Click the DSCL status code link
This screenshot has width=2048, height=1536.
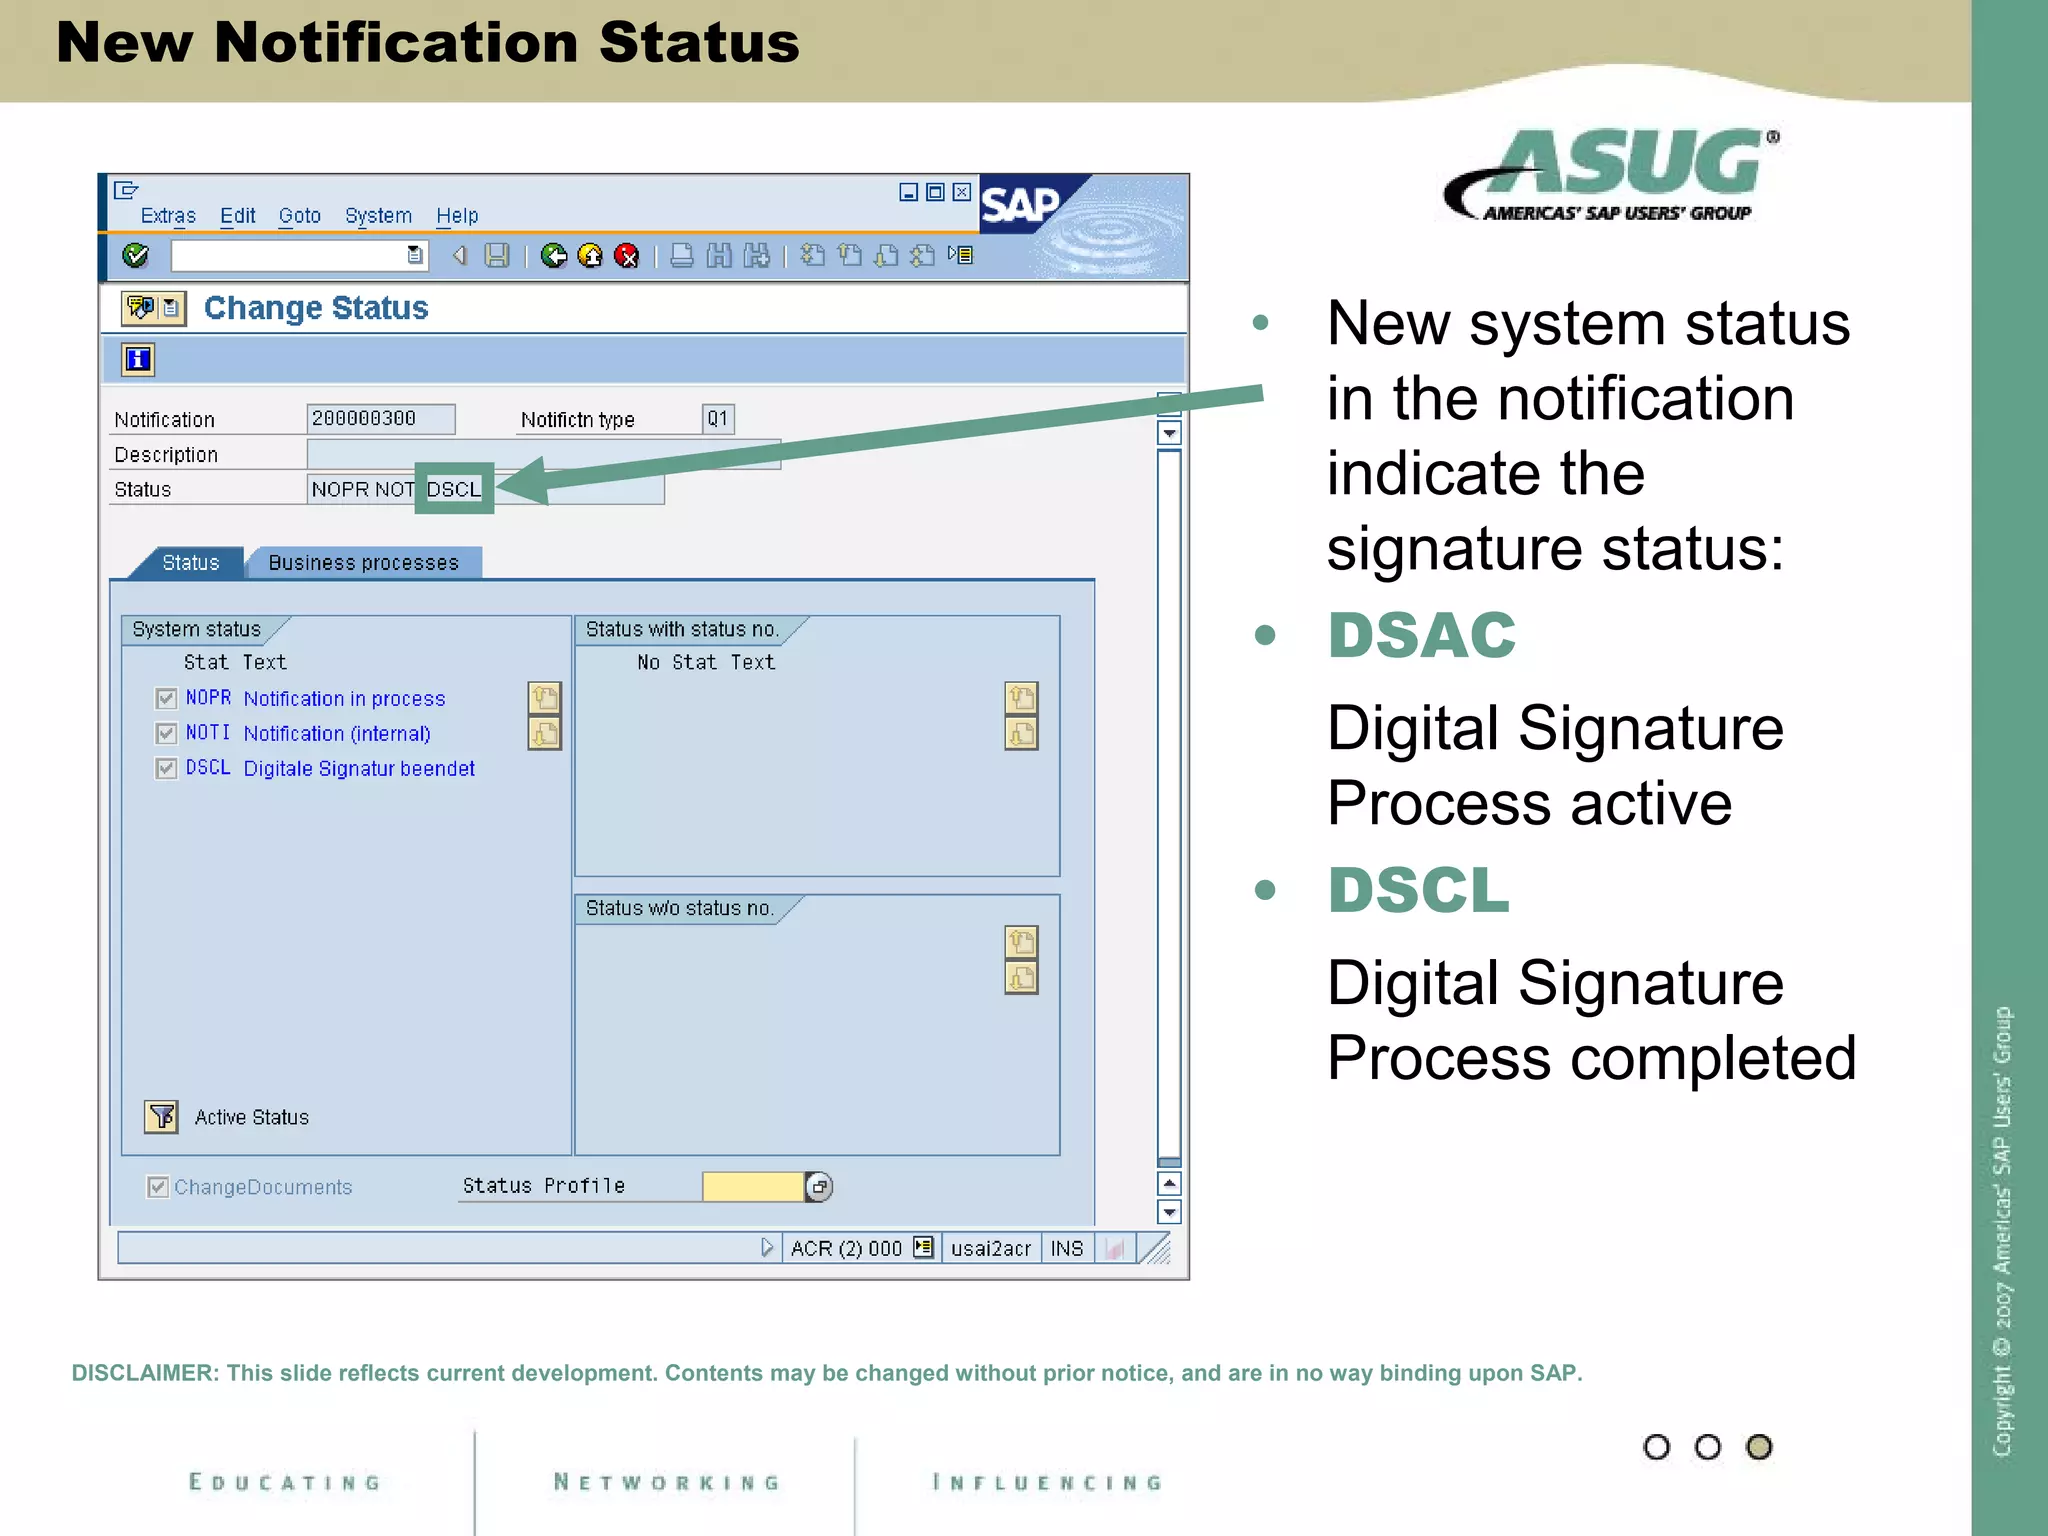pos(208,768)
